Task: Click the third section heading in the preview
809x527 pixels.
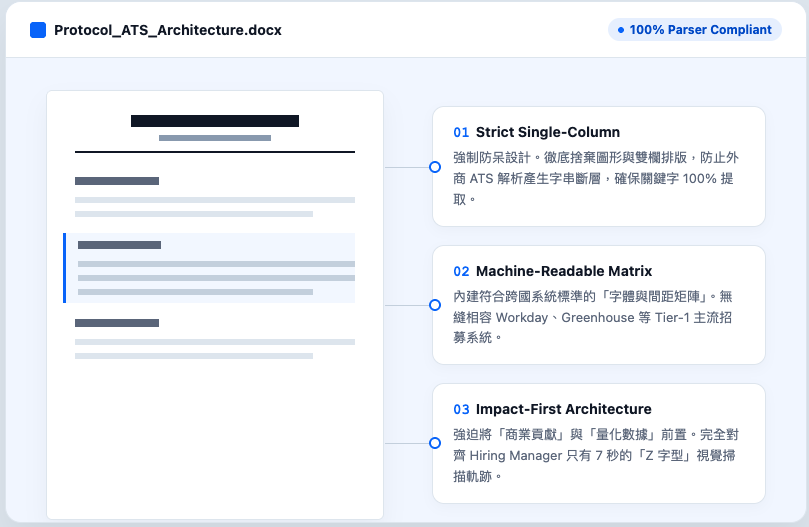Action: (117, 323)
